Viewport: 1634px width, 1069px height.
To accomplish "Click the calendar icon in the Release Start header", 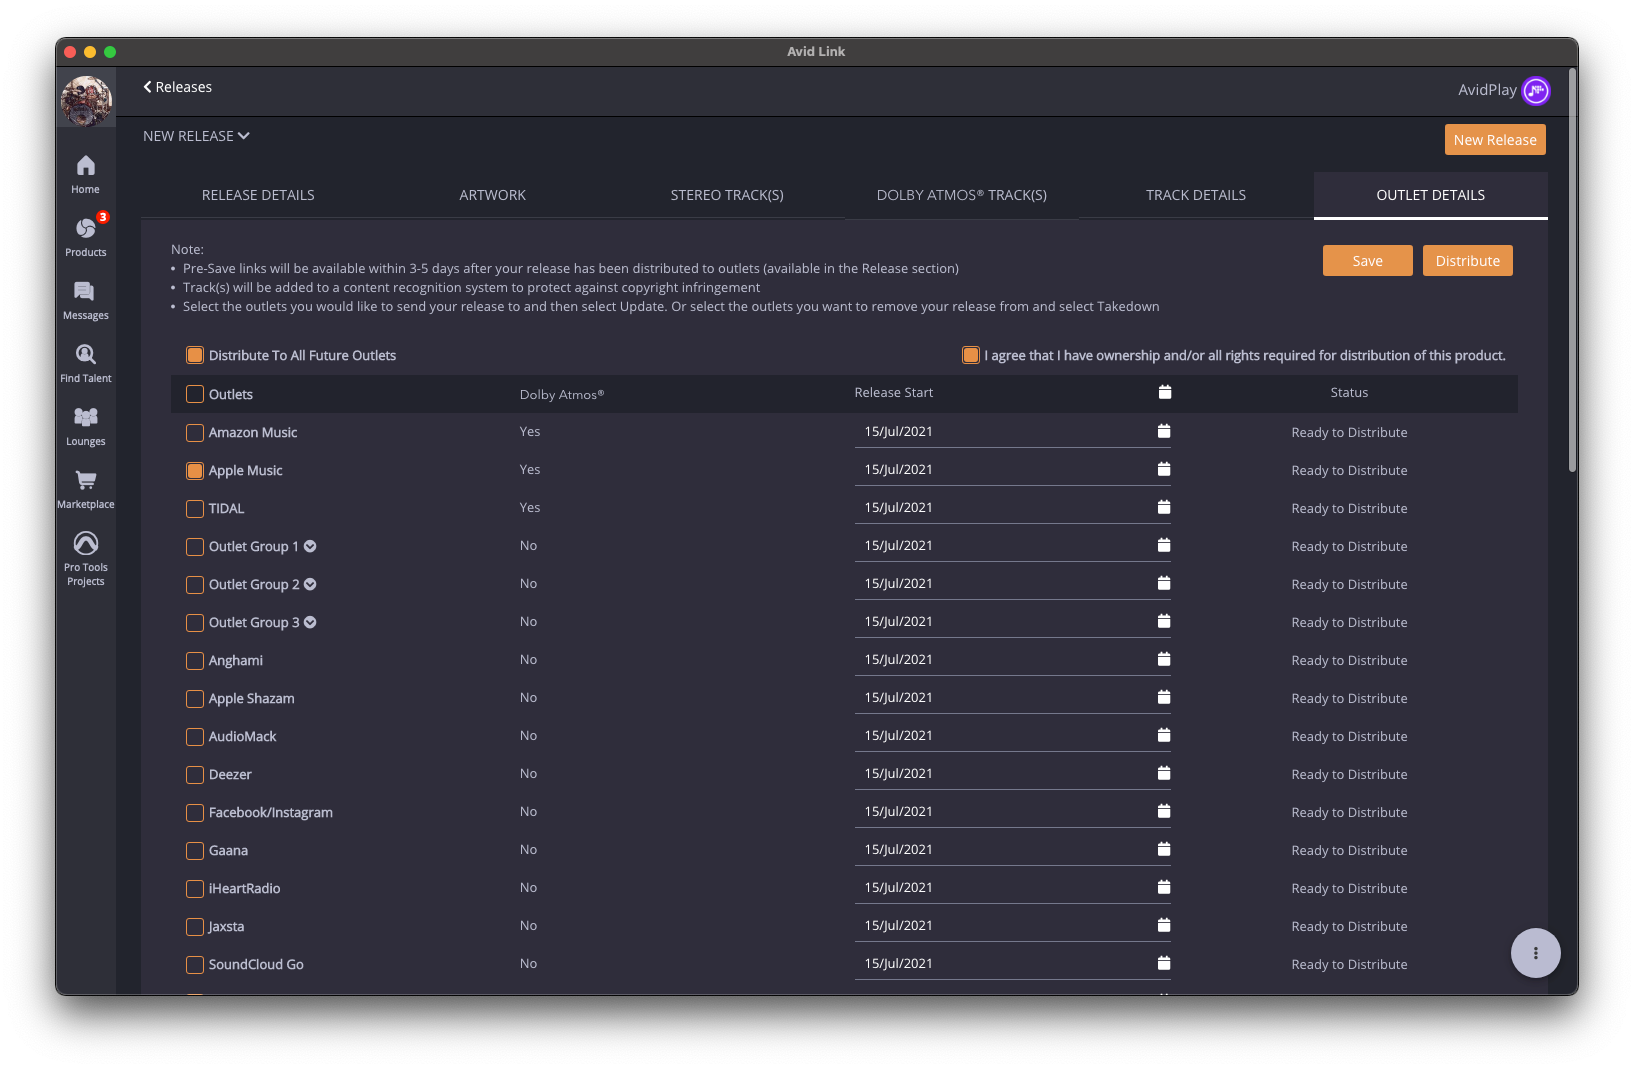I will (1165, 392).
